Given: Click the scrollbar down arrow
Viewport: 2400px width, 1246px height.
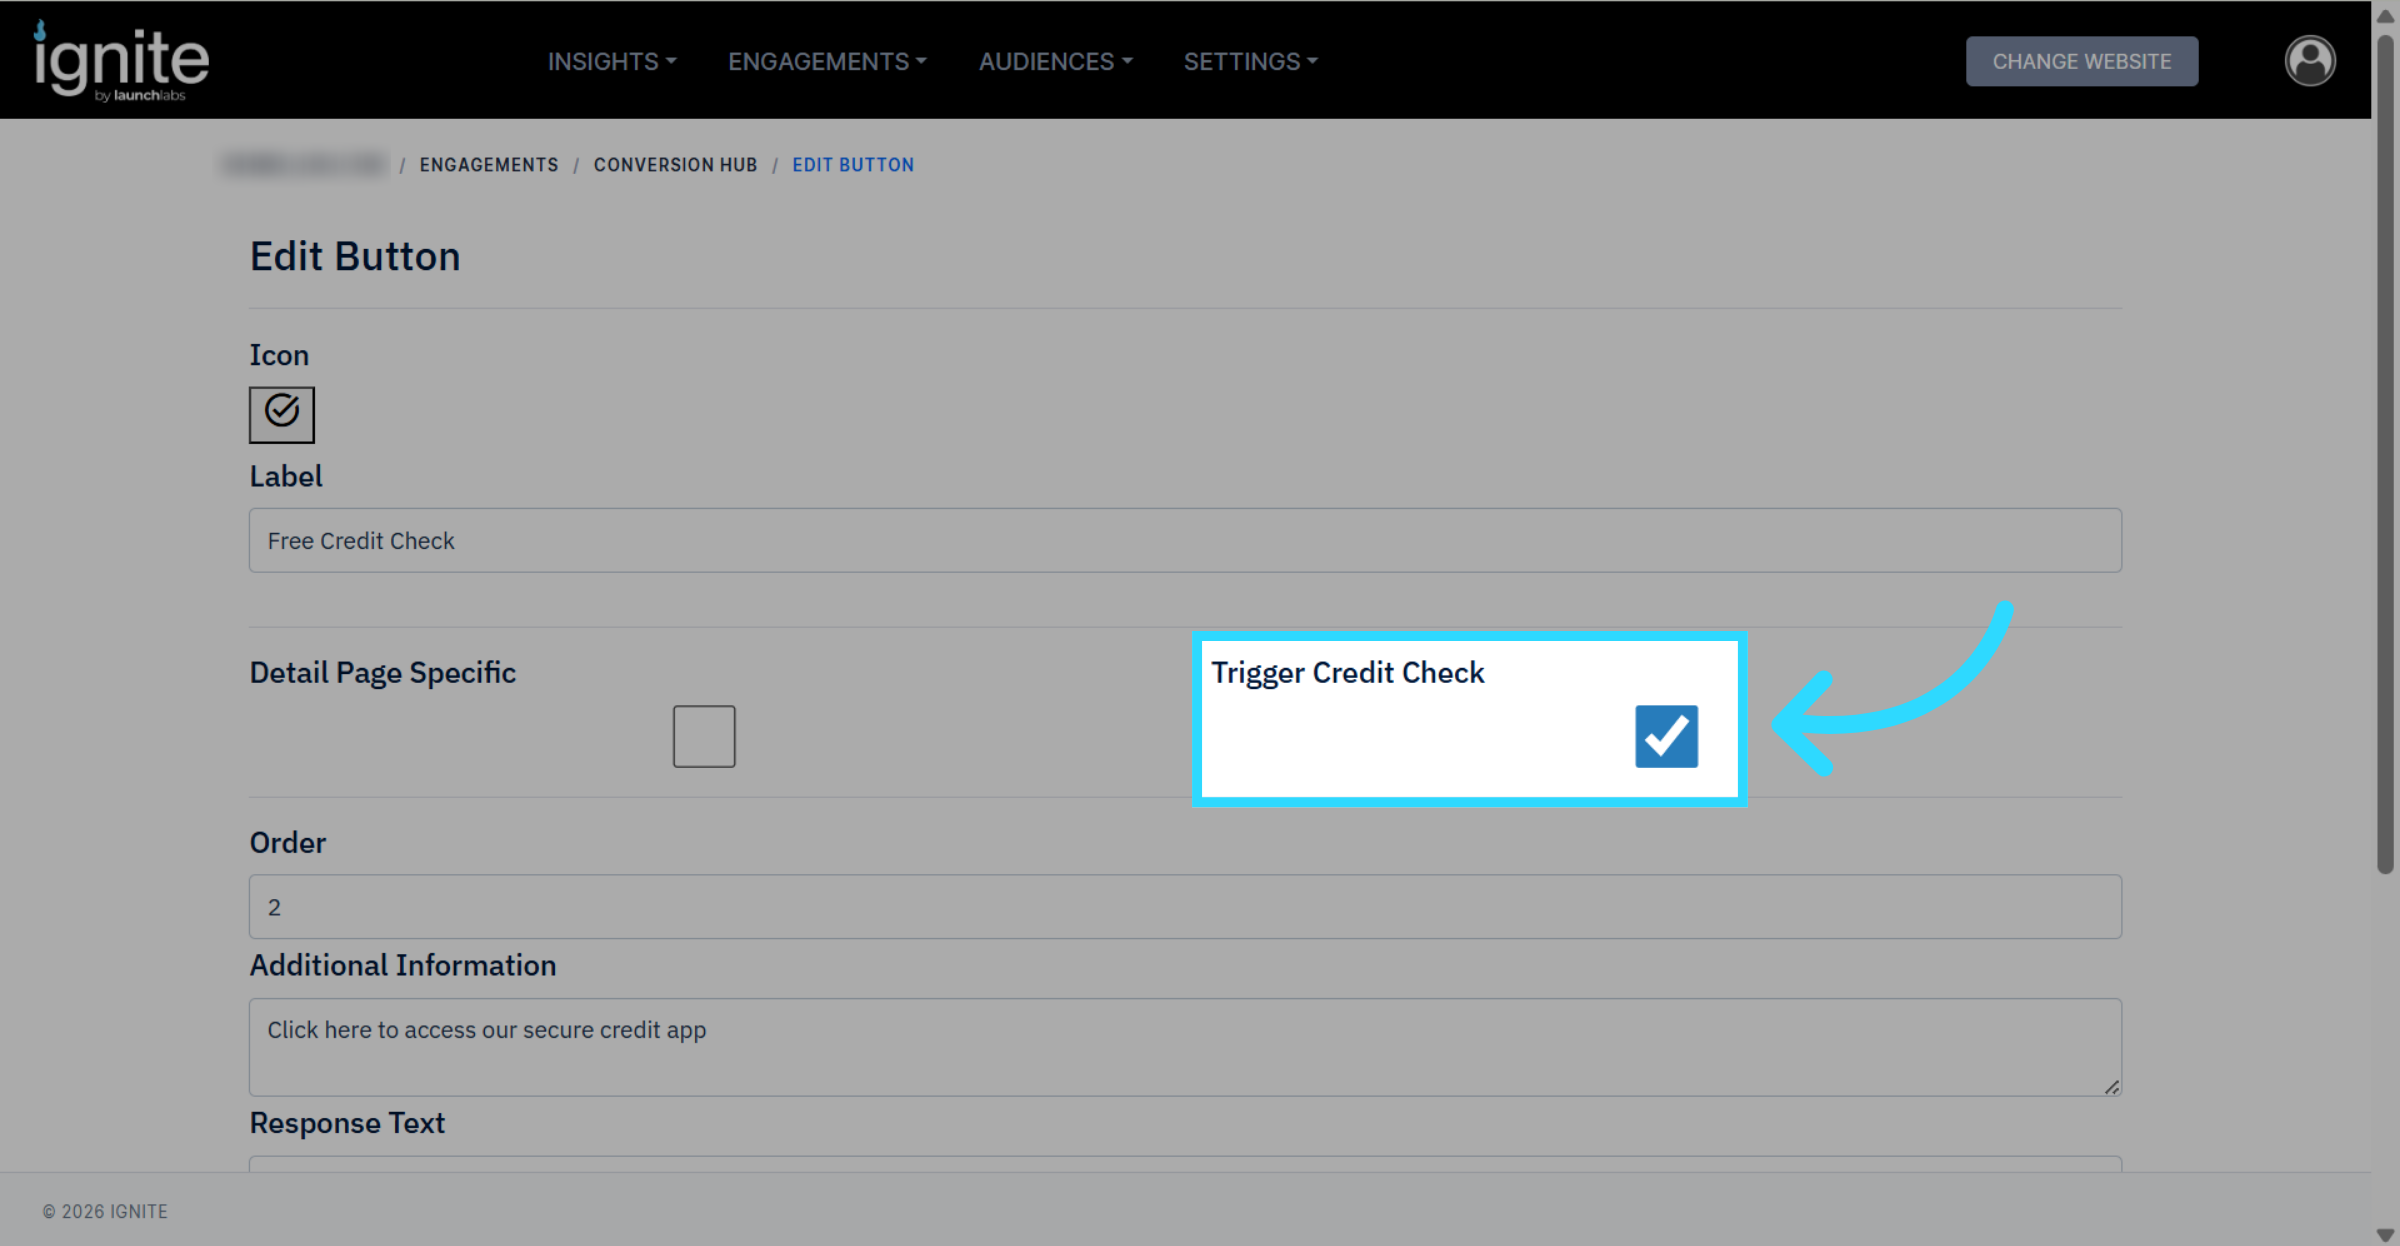Looking at the screenshot, I should click(x=2385, y=1235).
